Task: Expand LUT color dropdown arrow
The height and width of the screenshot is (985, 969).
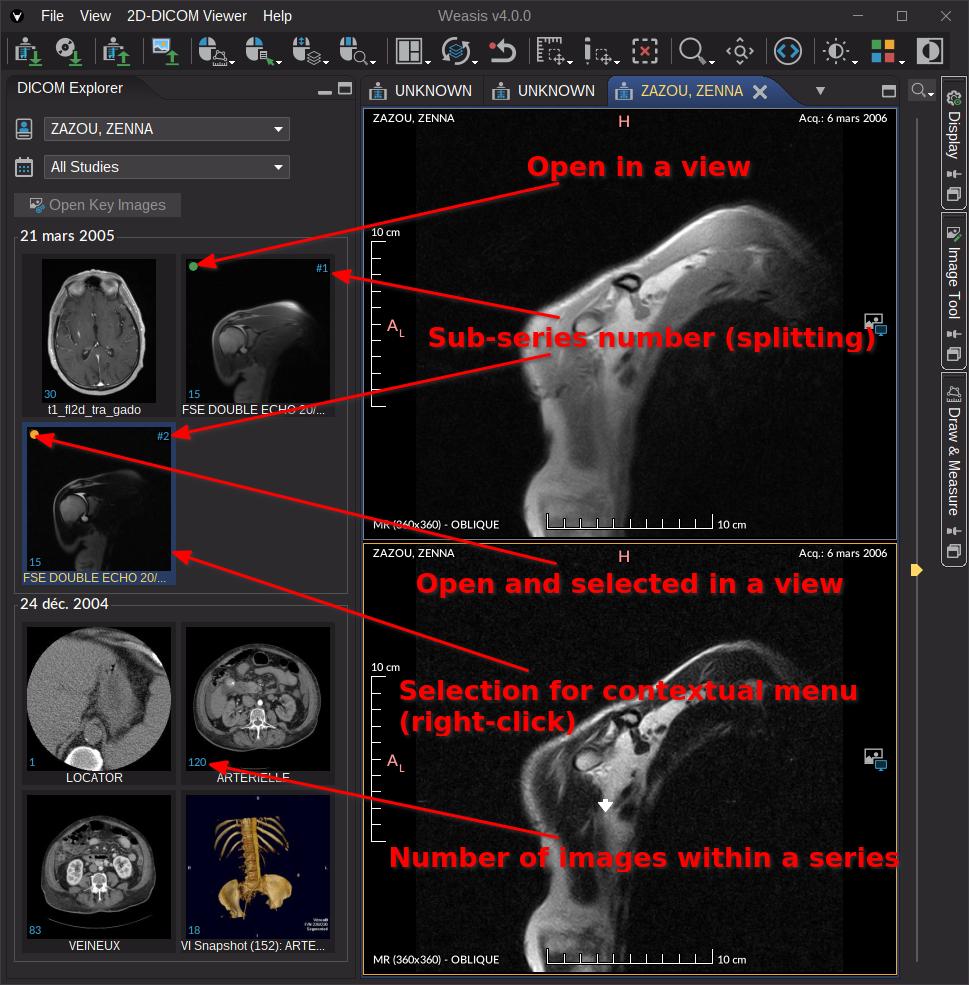Action: [902, 62]
